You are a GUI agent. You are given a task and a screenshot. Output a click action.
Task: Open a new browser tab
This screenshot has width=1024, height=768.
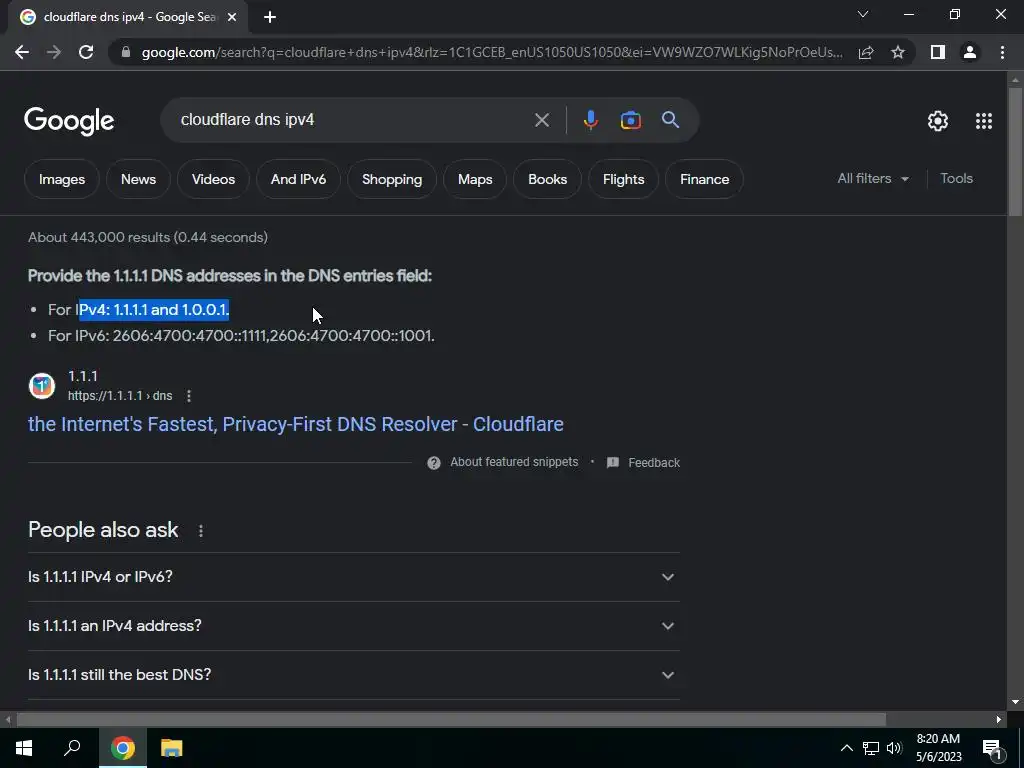coord(270,18)
